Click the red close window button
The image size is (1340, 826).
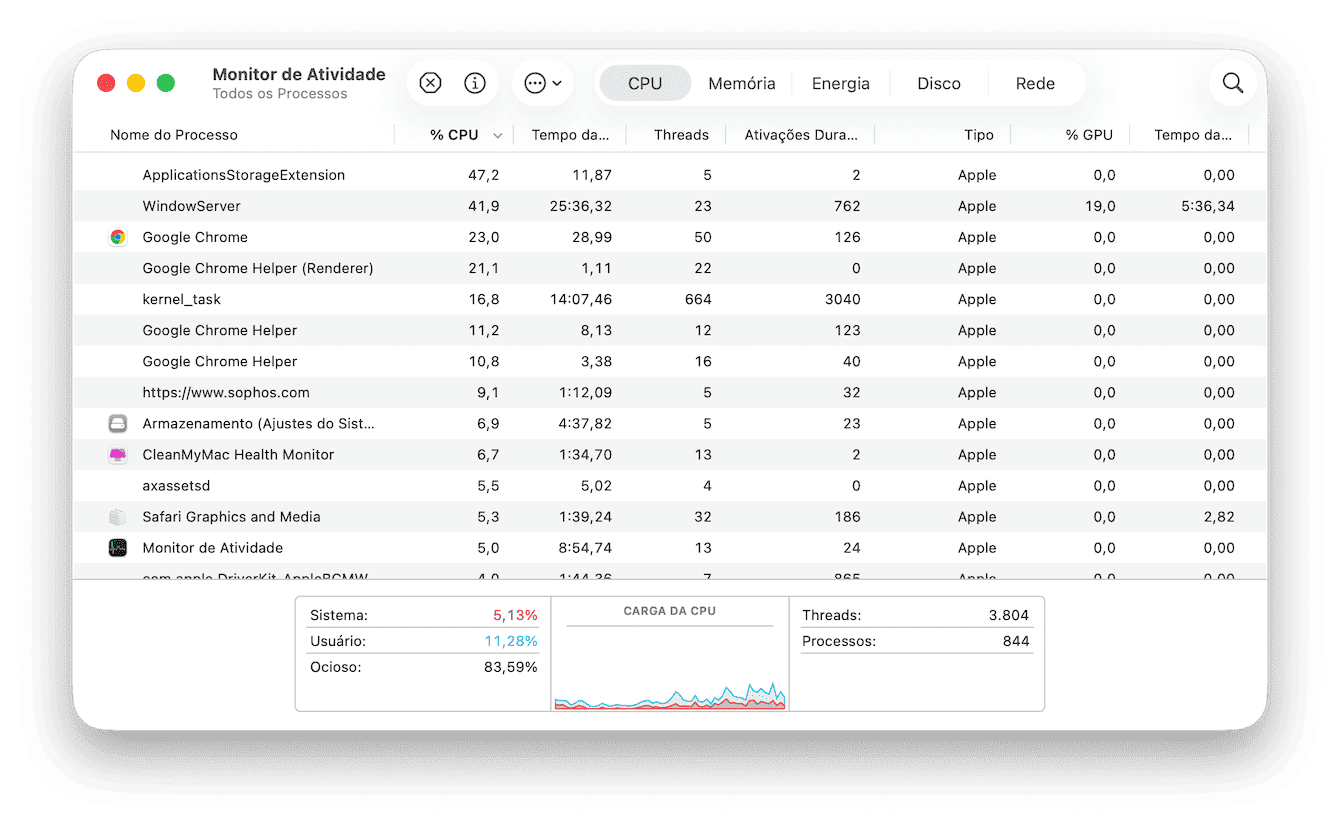(106, 83)
